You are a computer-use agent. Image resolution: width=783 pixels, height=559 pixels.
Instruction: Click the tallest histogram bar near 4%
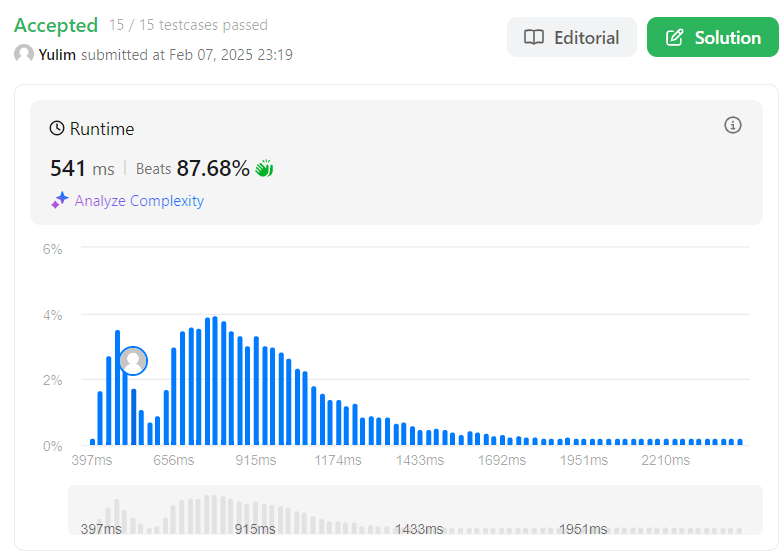(x=215, y=381)
